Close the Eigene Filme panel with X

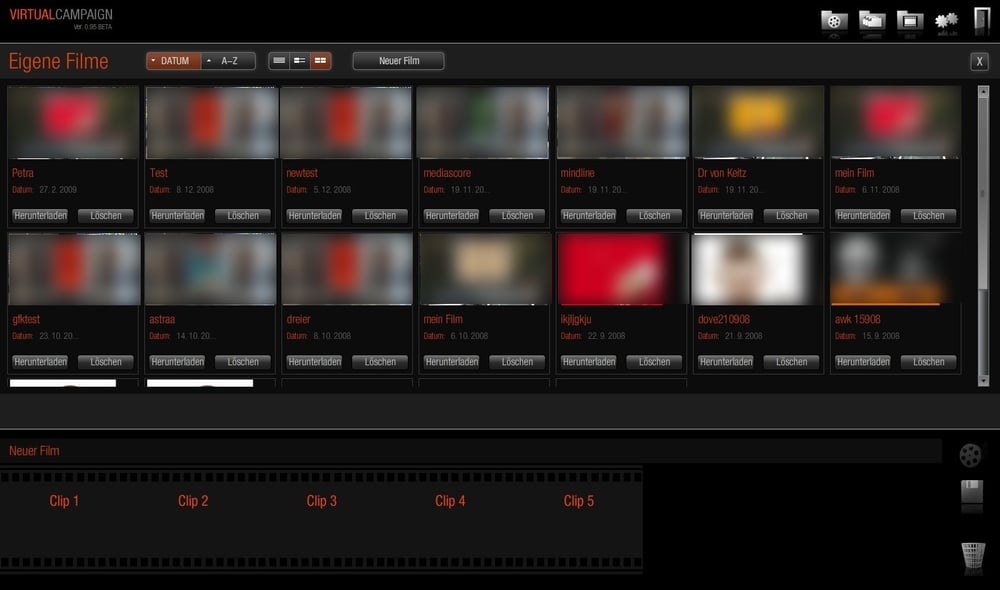point(980,62)
